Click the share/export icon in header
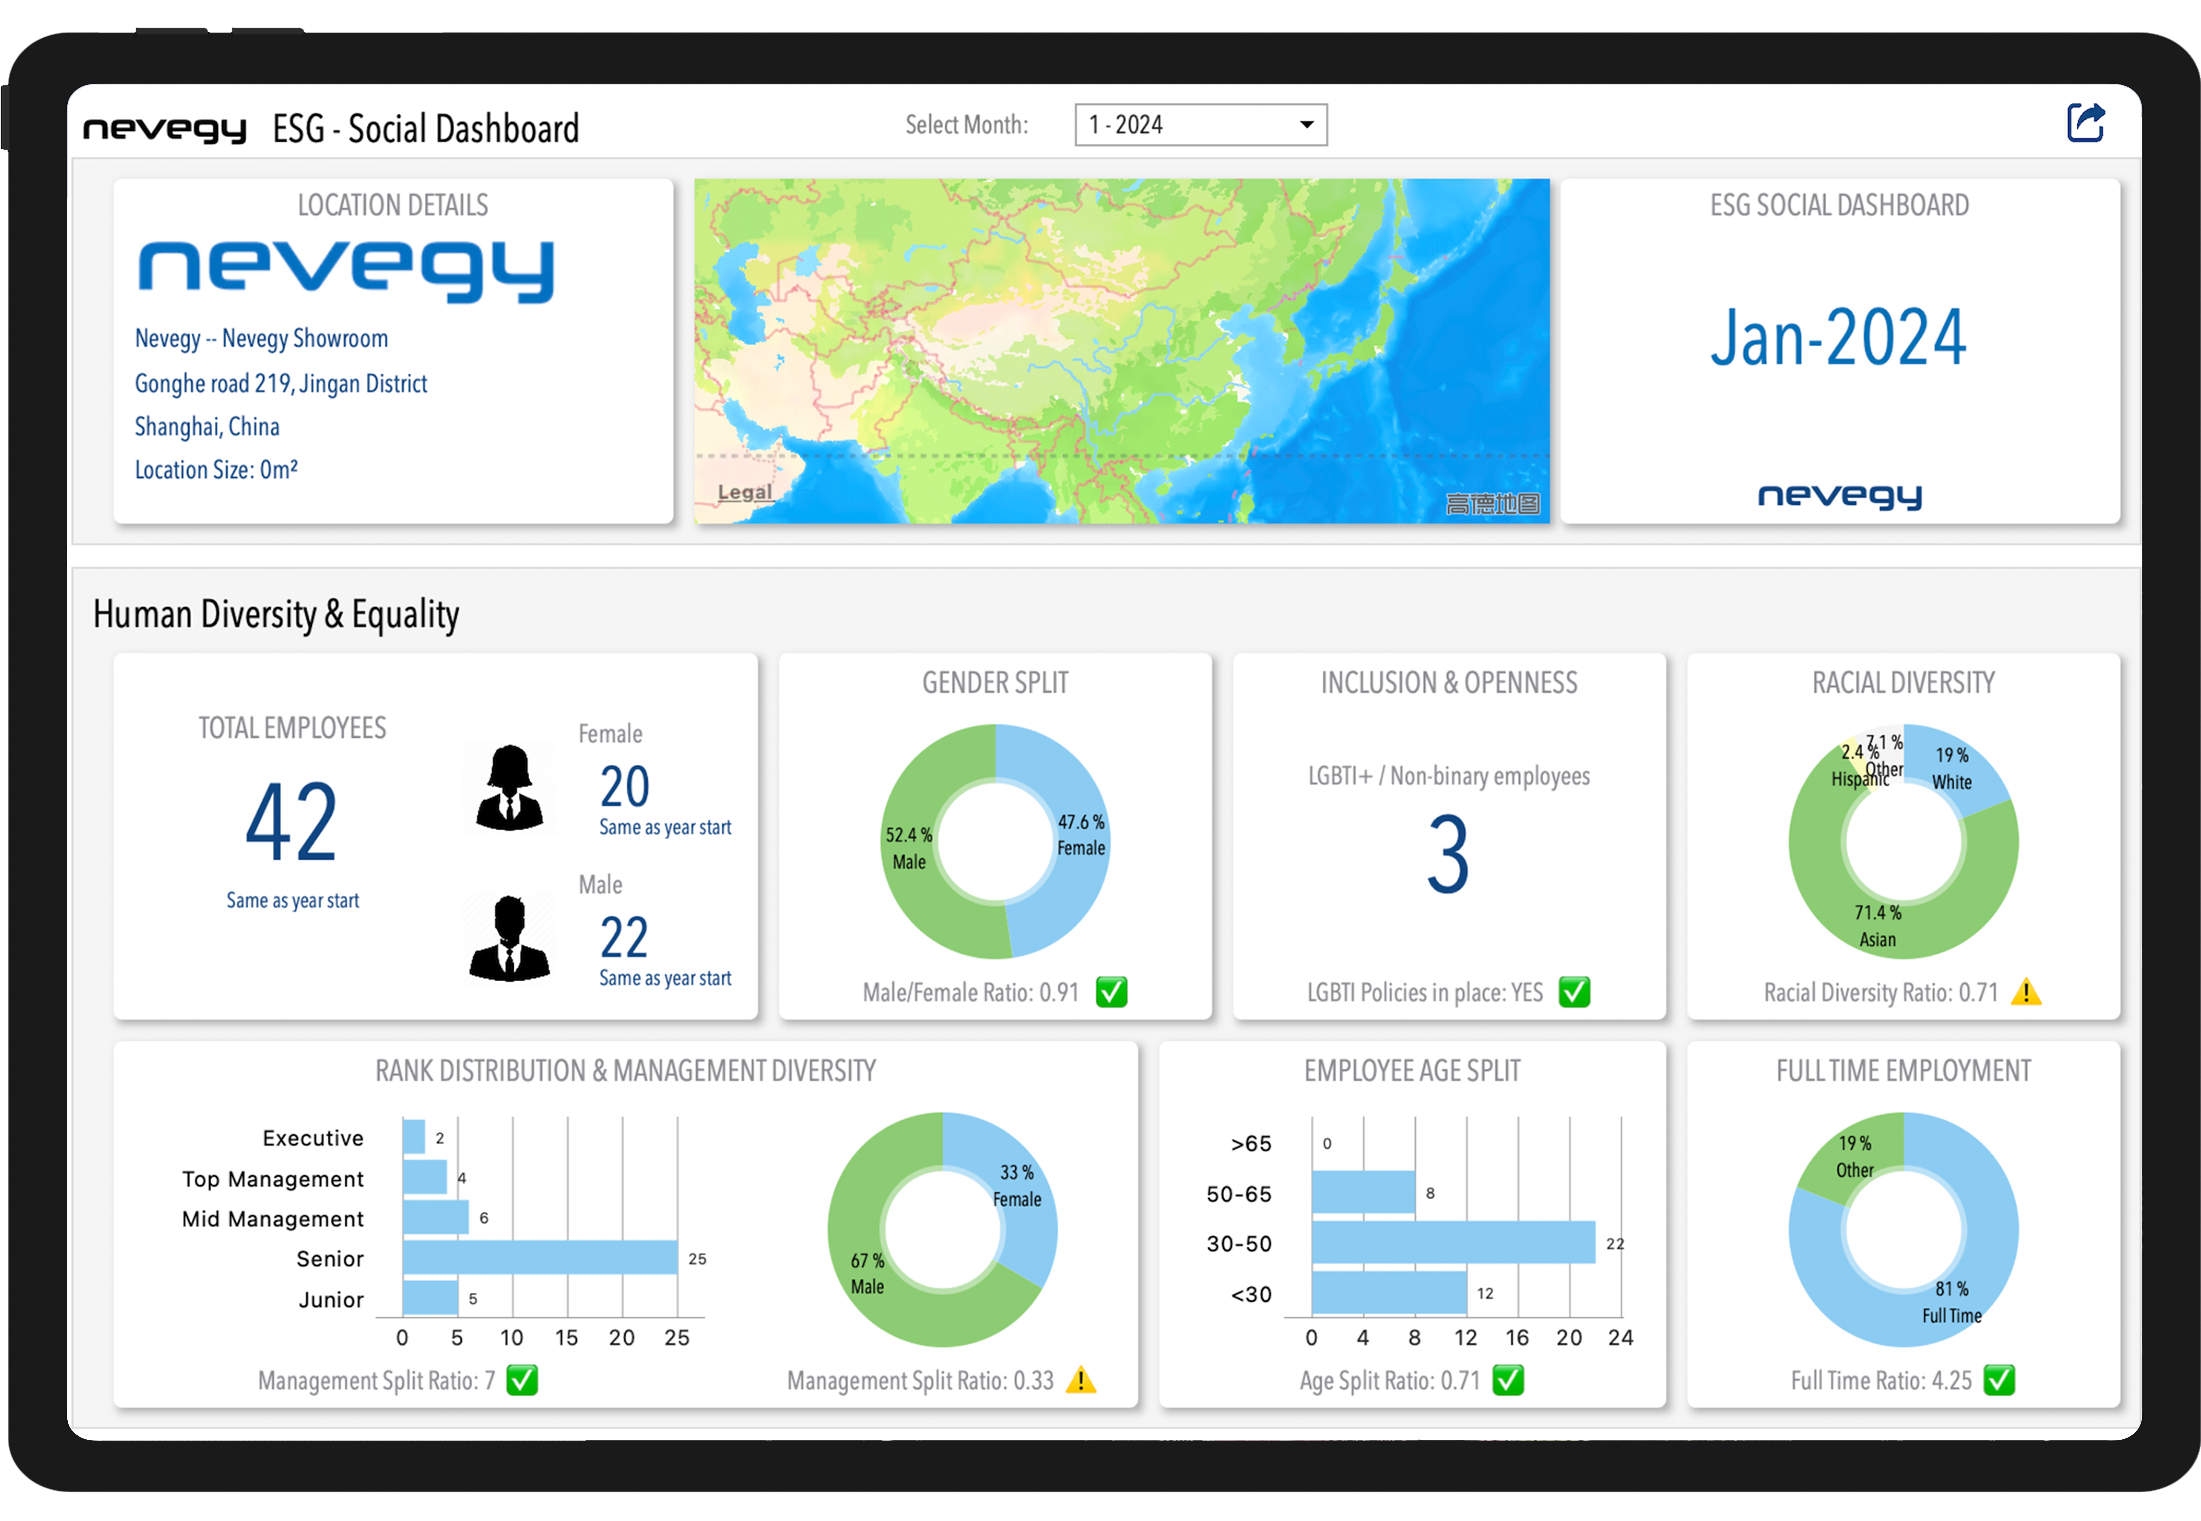The height and width of the screenshot is (1521, 2201). point(2085,124)
